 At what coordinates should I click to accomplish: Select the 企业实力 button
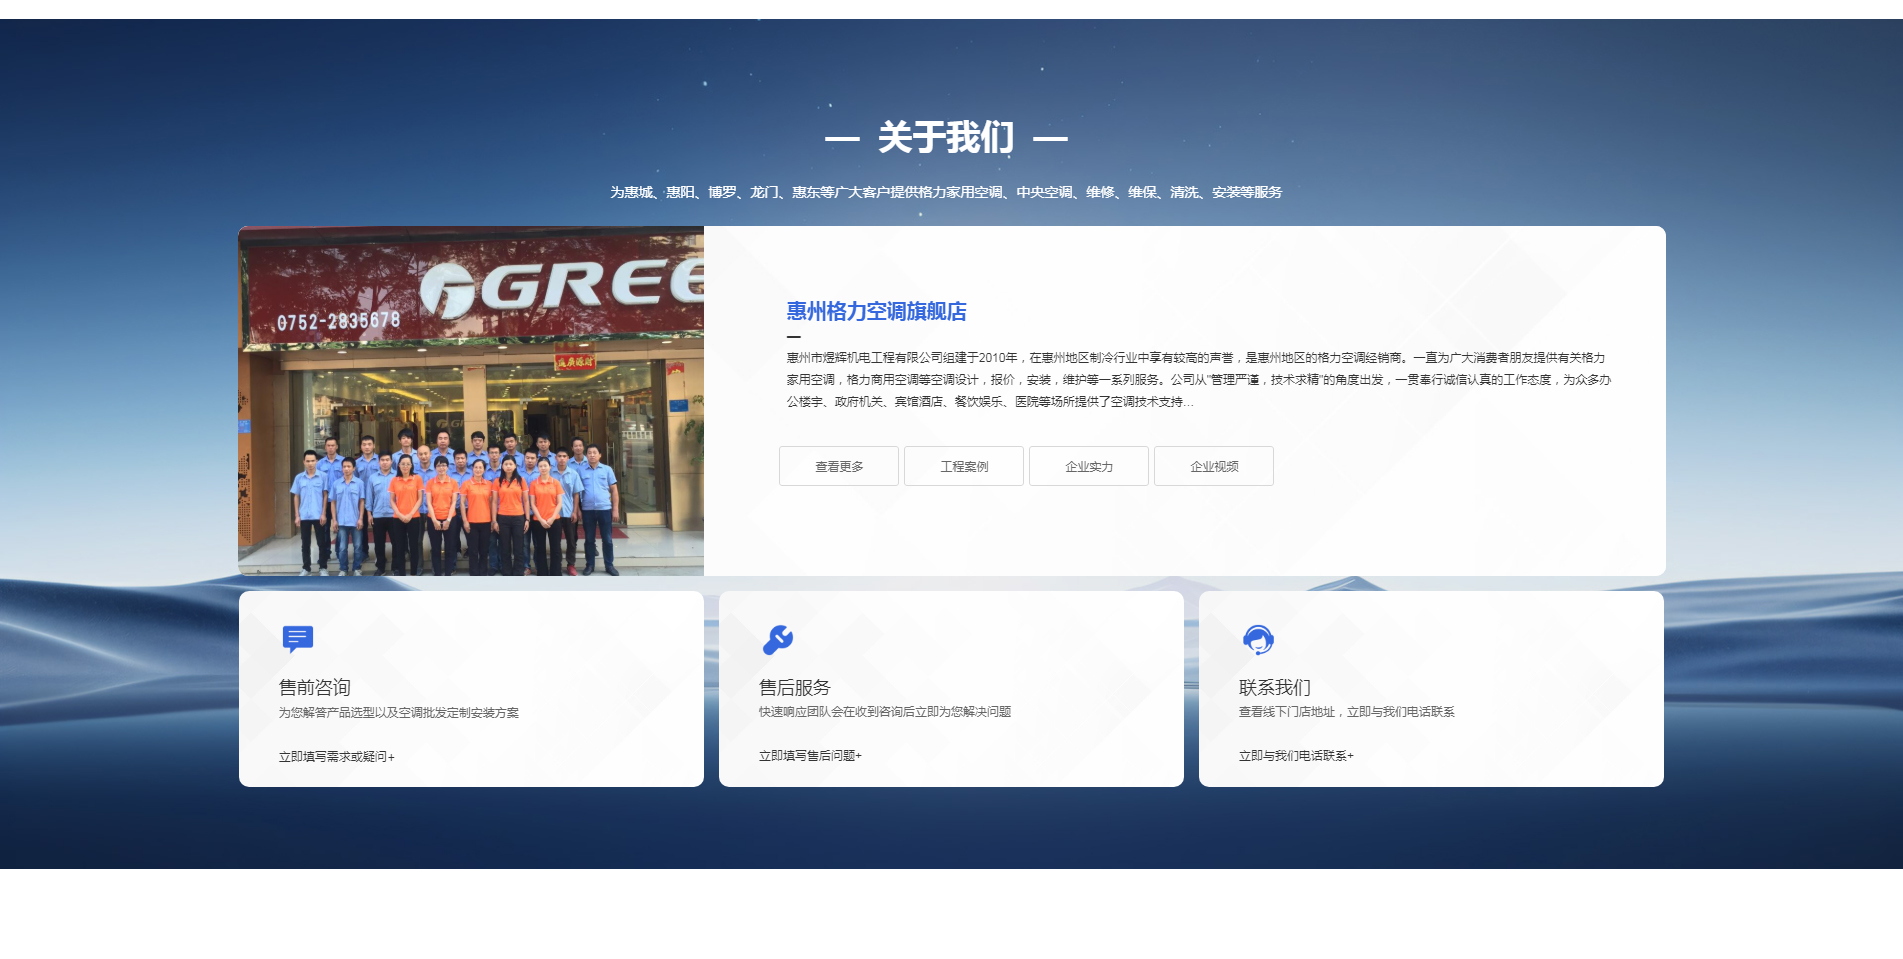[1089, 466]
